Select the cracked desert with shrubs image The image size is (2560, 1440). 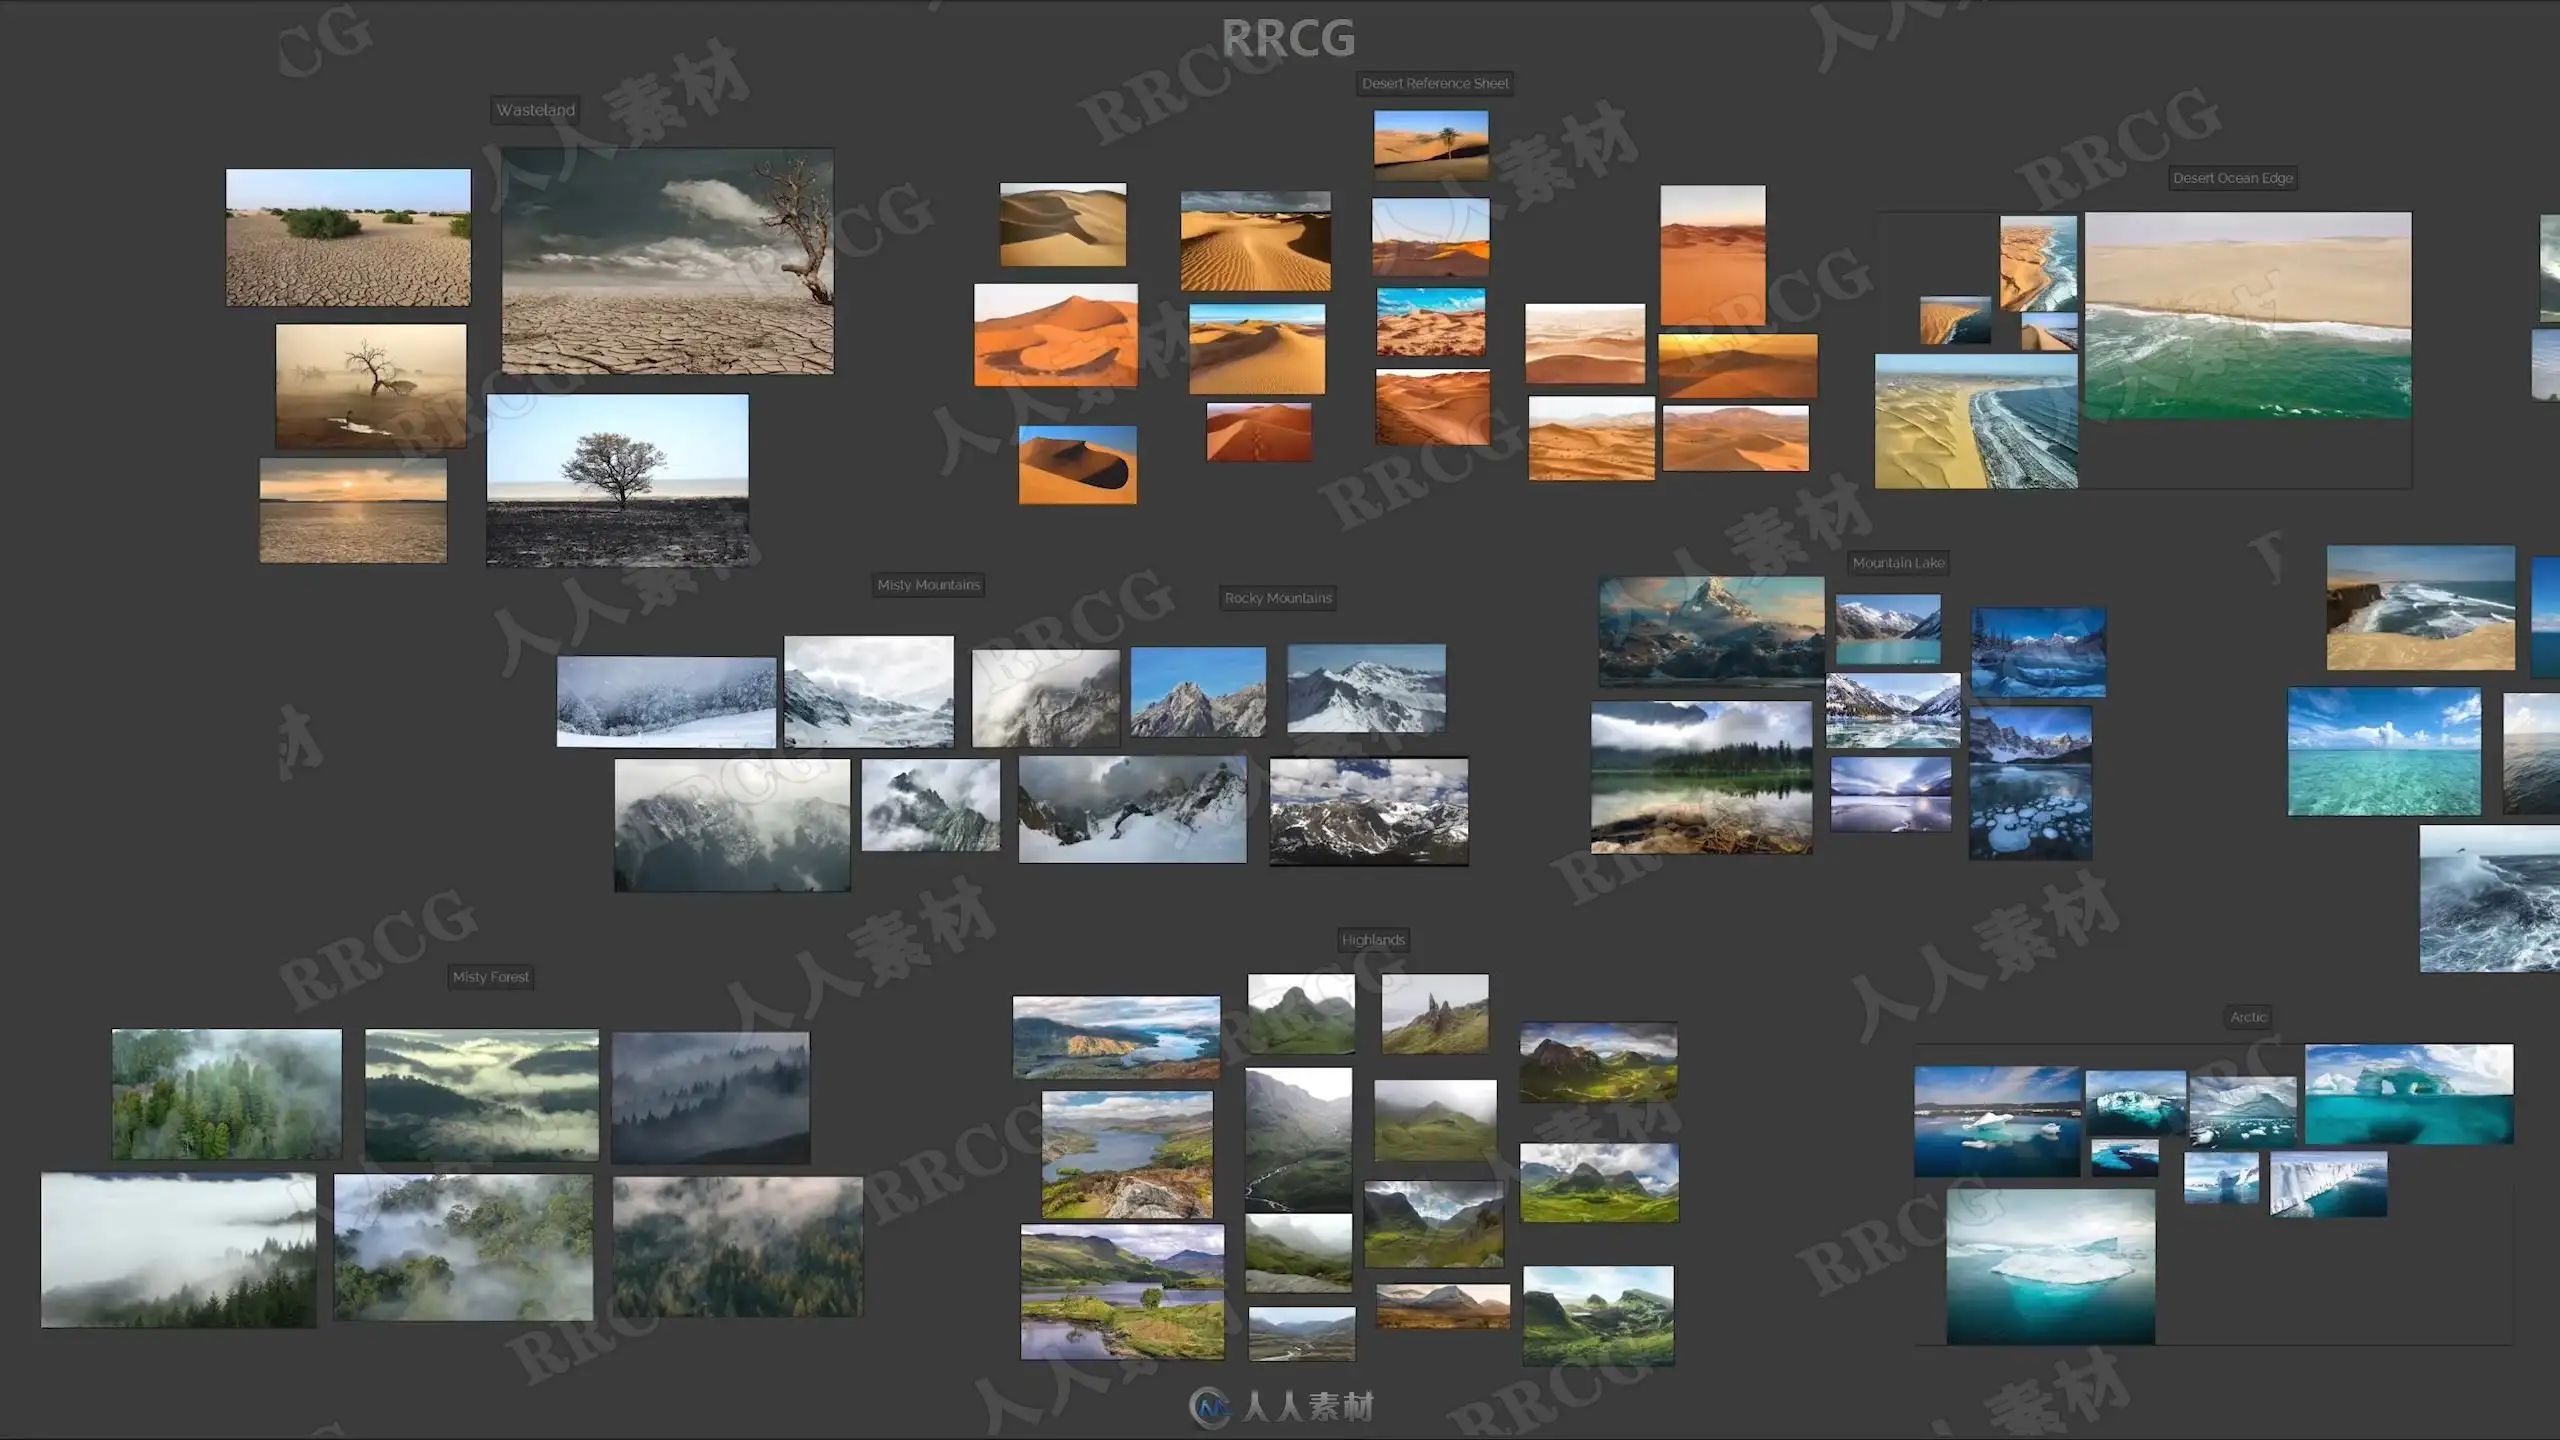348,237
